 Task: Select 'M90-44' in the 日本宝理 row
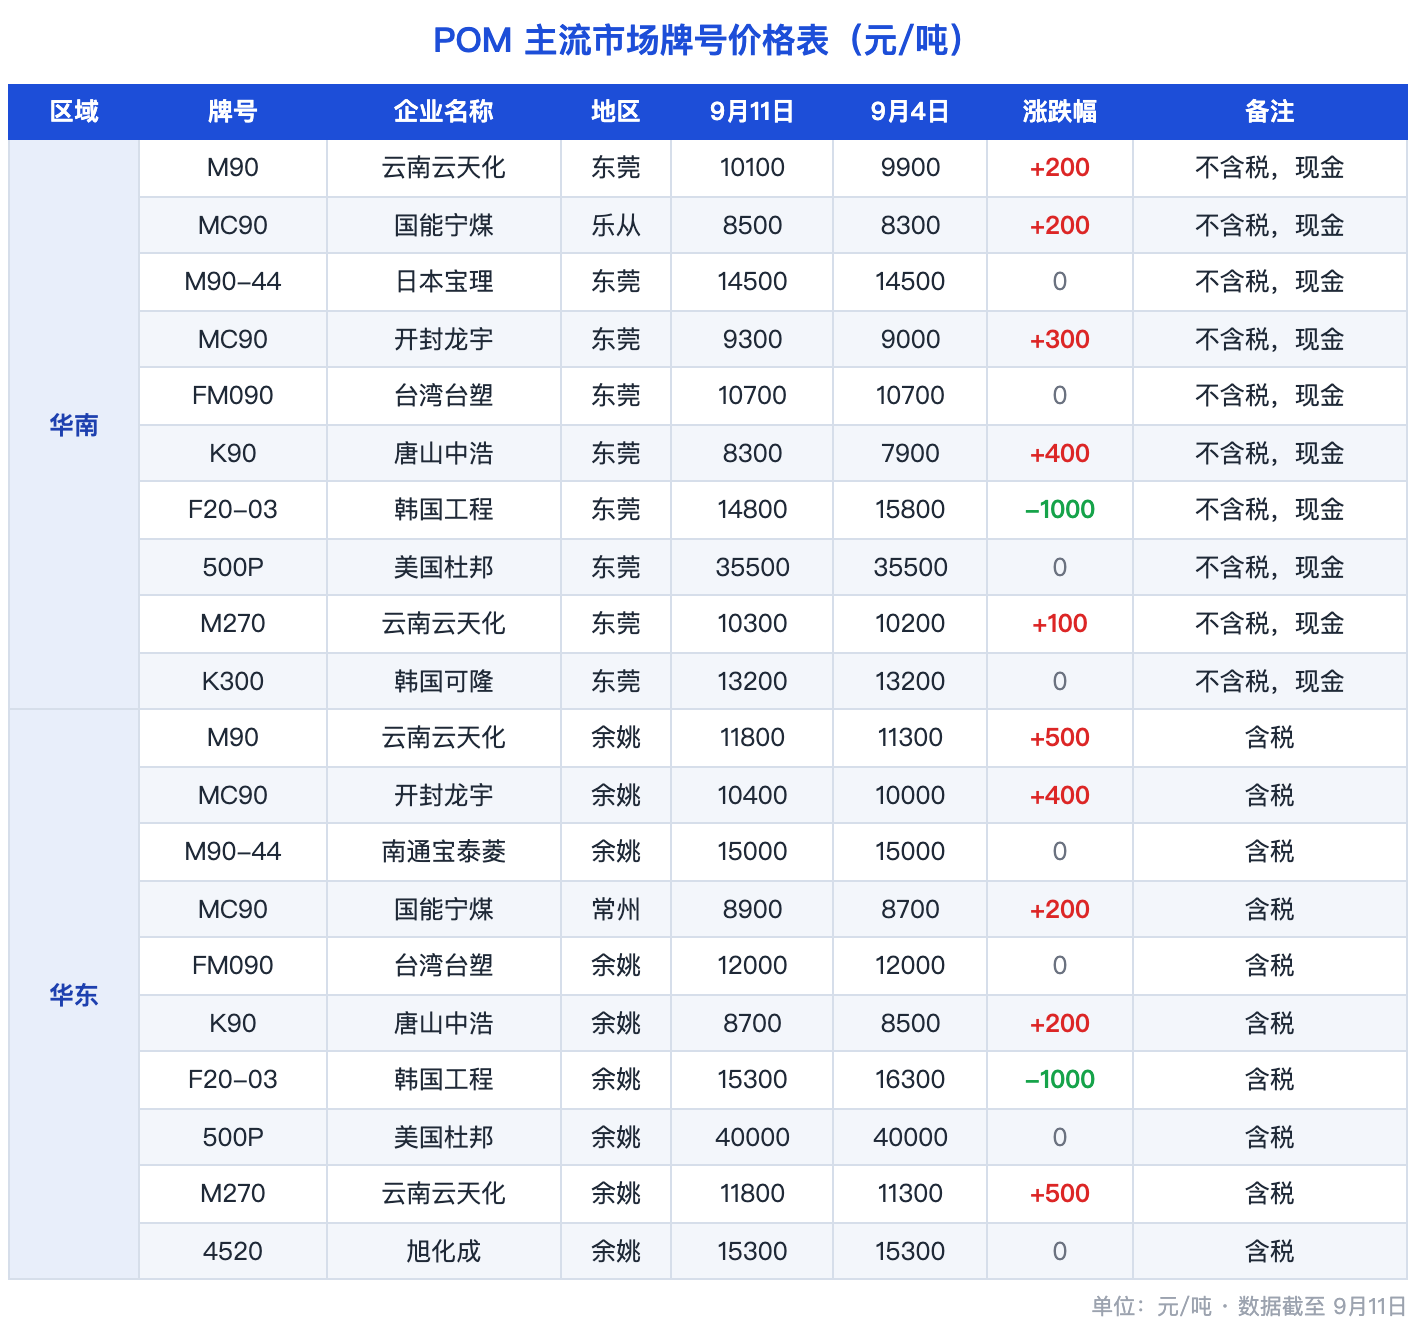pyautogui.click(x=233, y=282)
